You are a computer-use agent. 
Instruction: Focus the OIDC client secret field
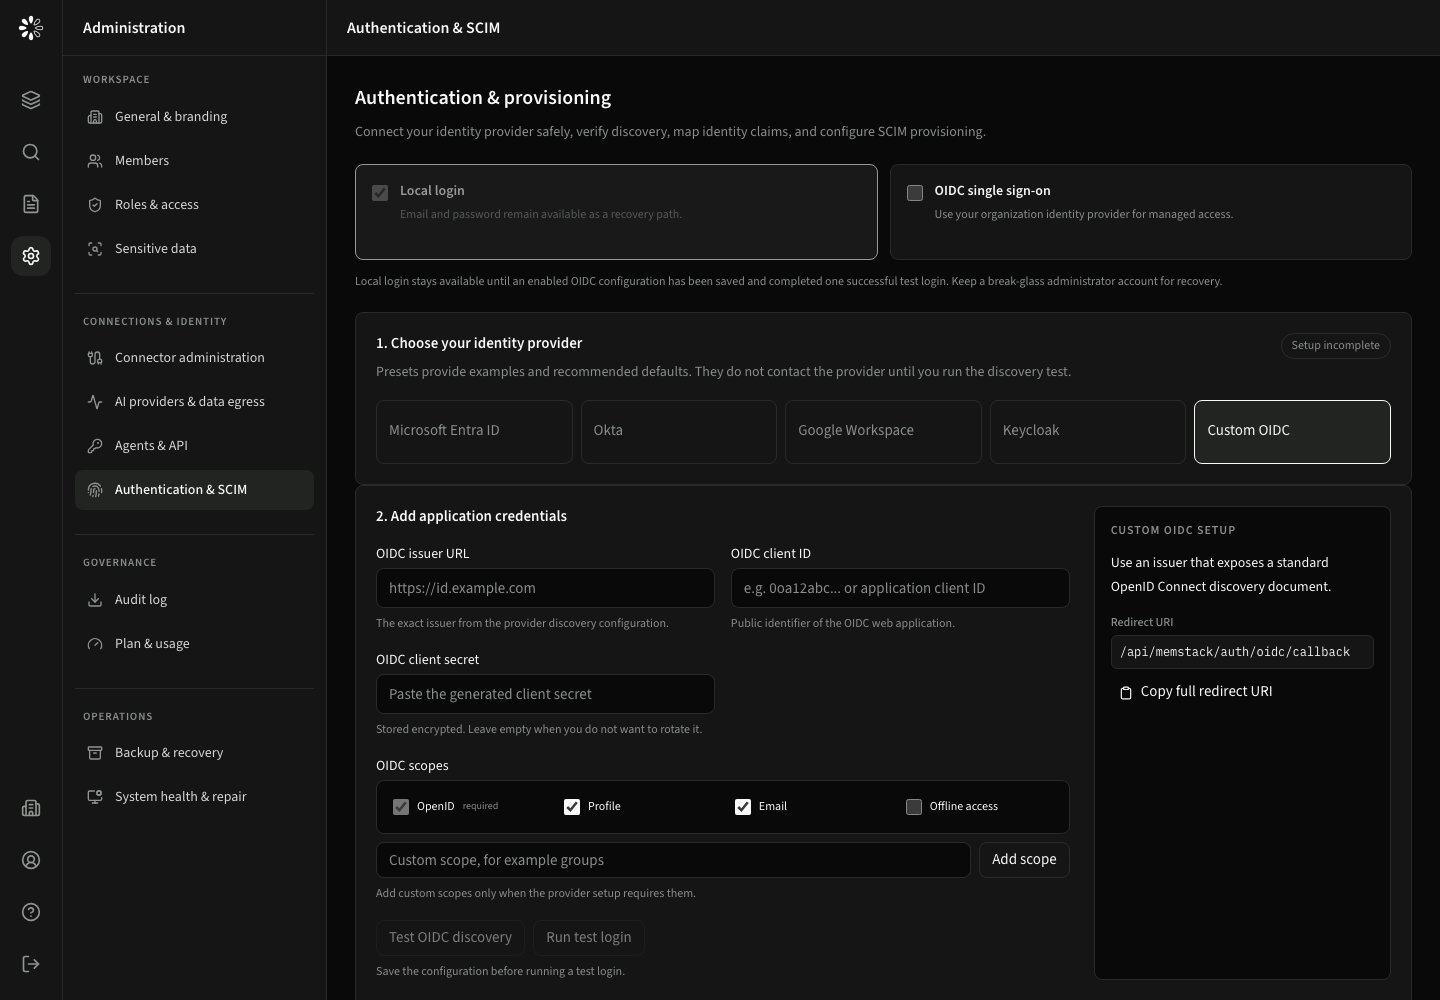coord(545,695)
